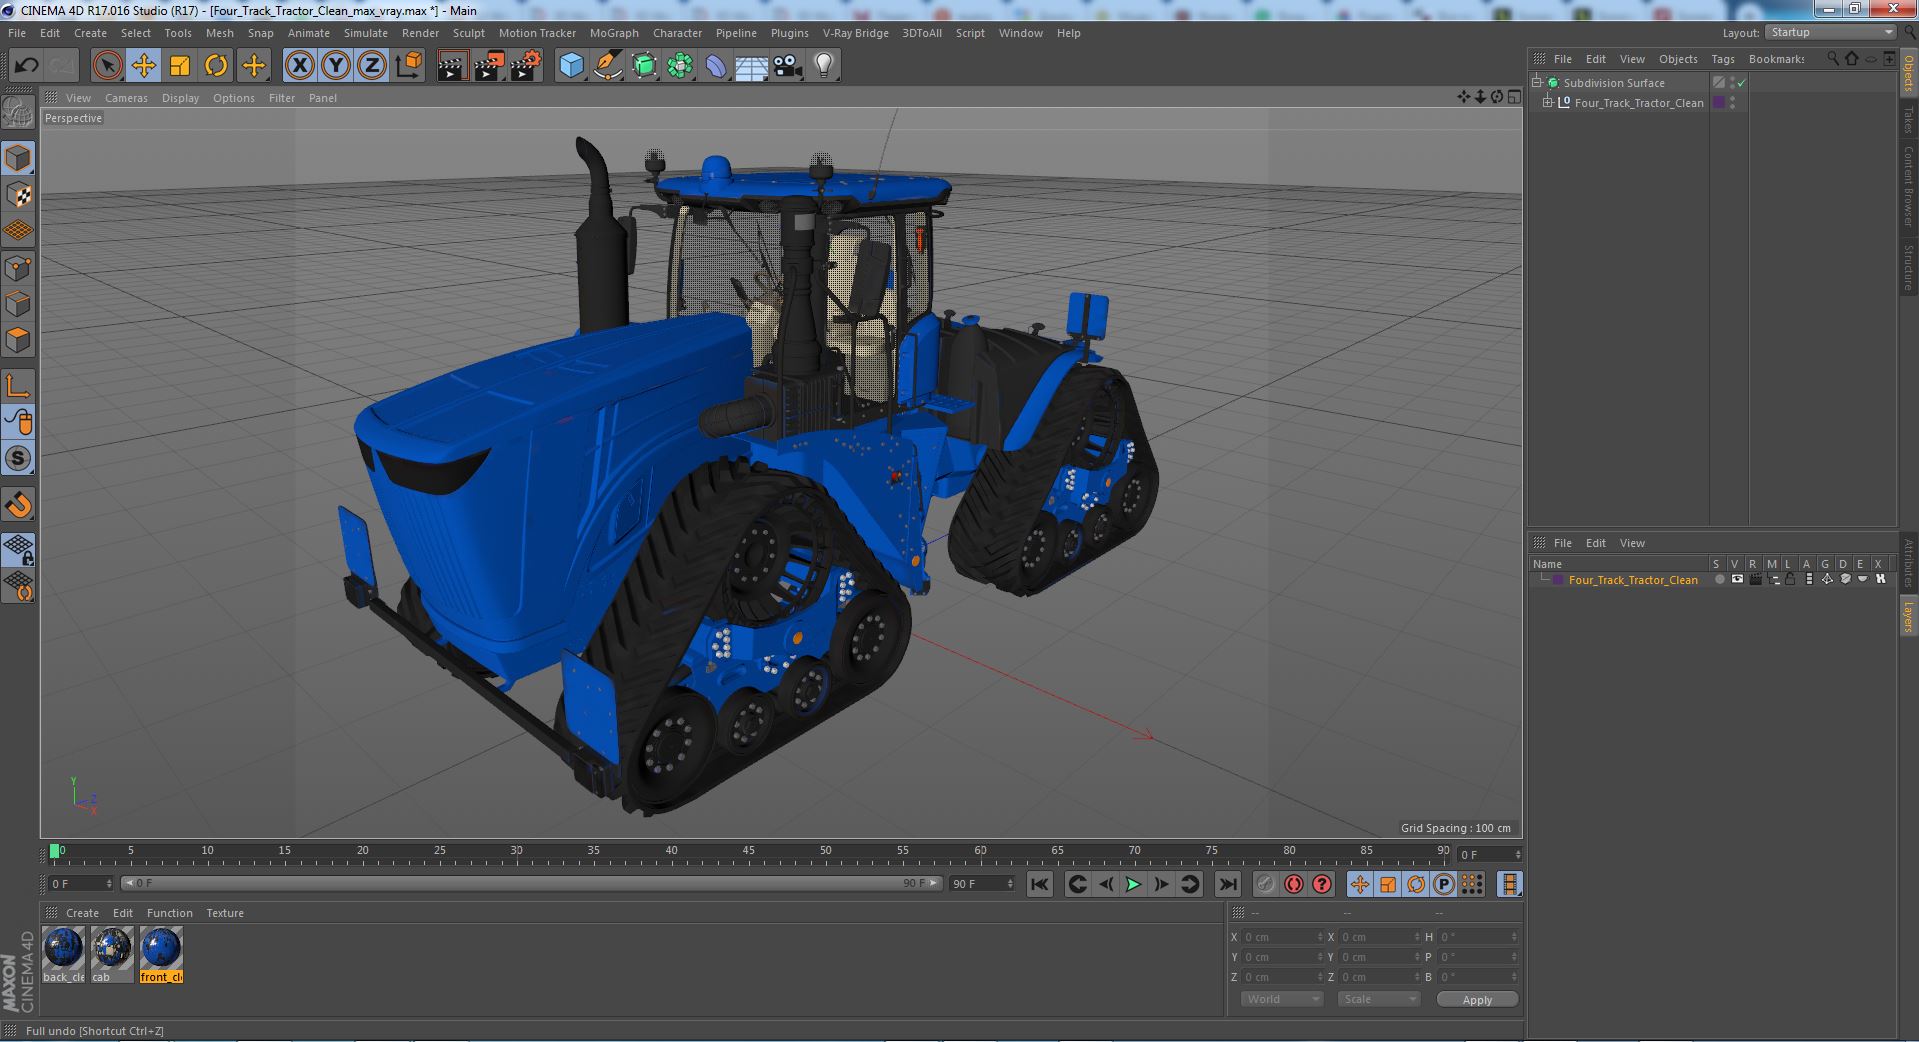Toggle Subdivision Surface enable checkmark
The image size is (1919, 1042).
(x=1741, y=83)
